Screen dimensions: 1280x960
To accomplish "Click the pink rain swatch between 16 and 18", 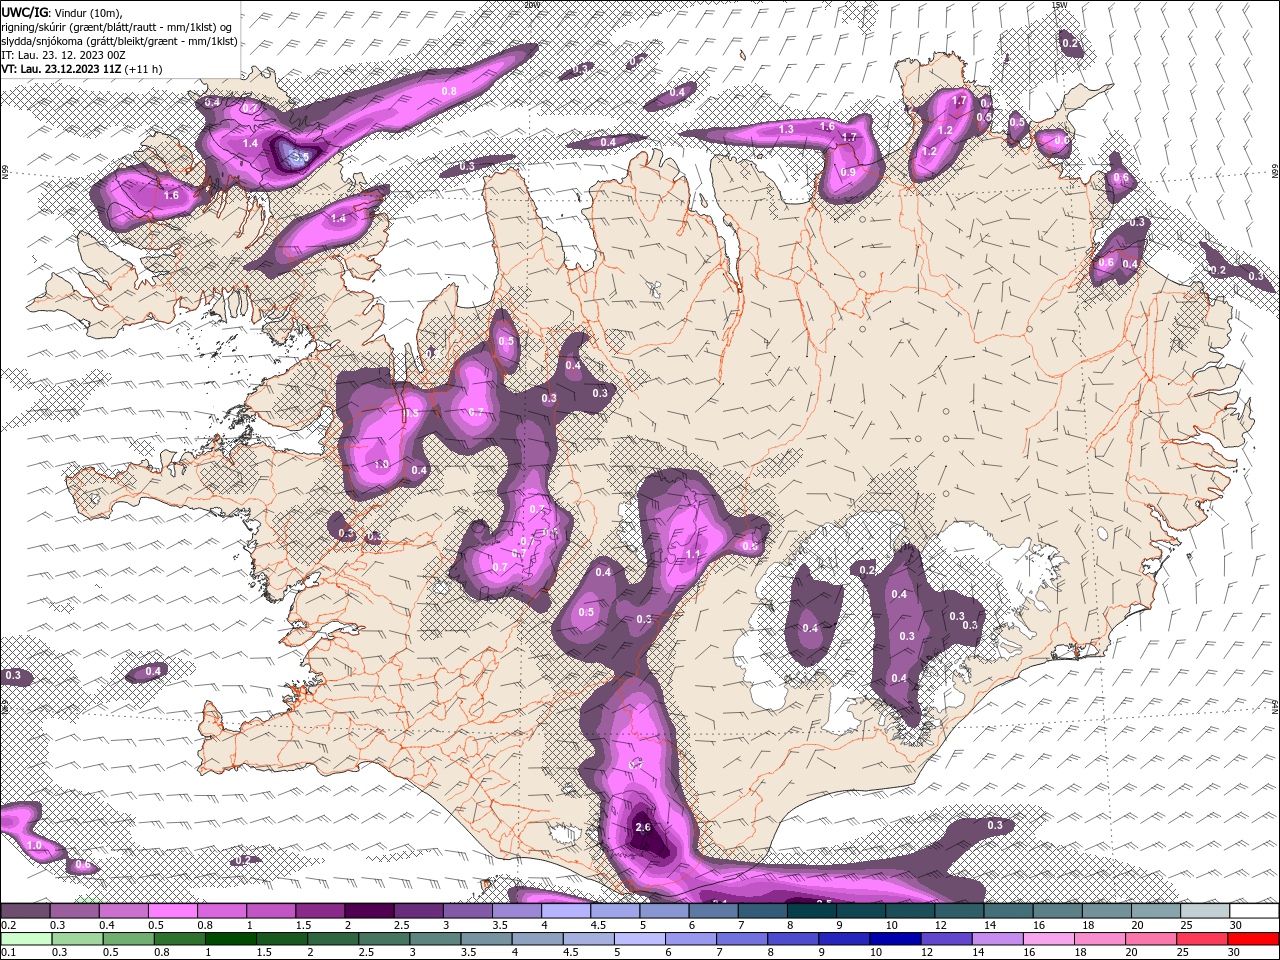I will pos(1048,938).
